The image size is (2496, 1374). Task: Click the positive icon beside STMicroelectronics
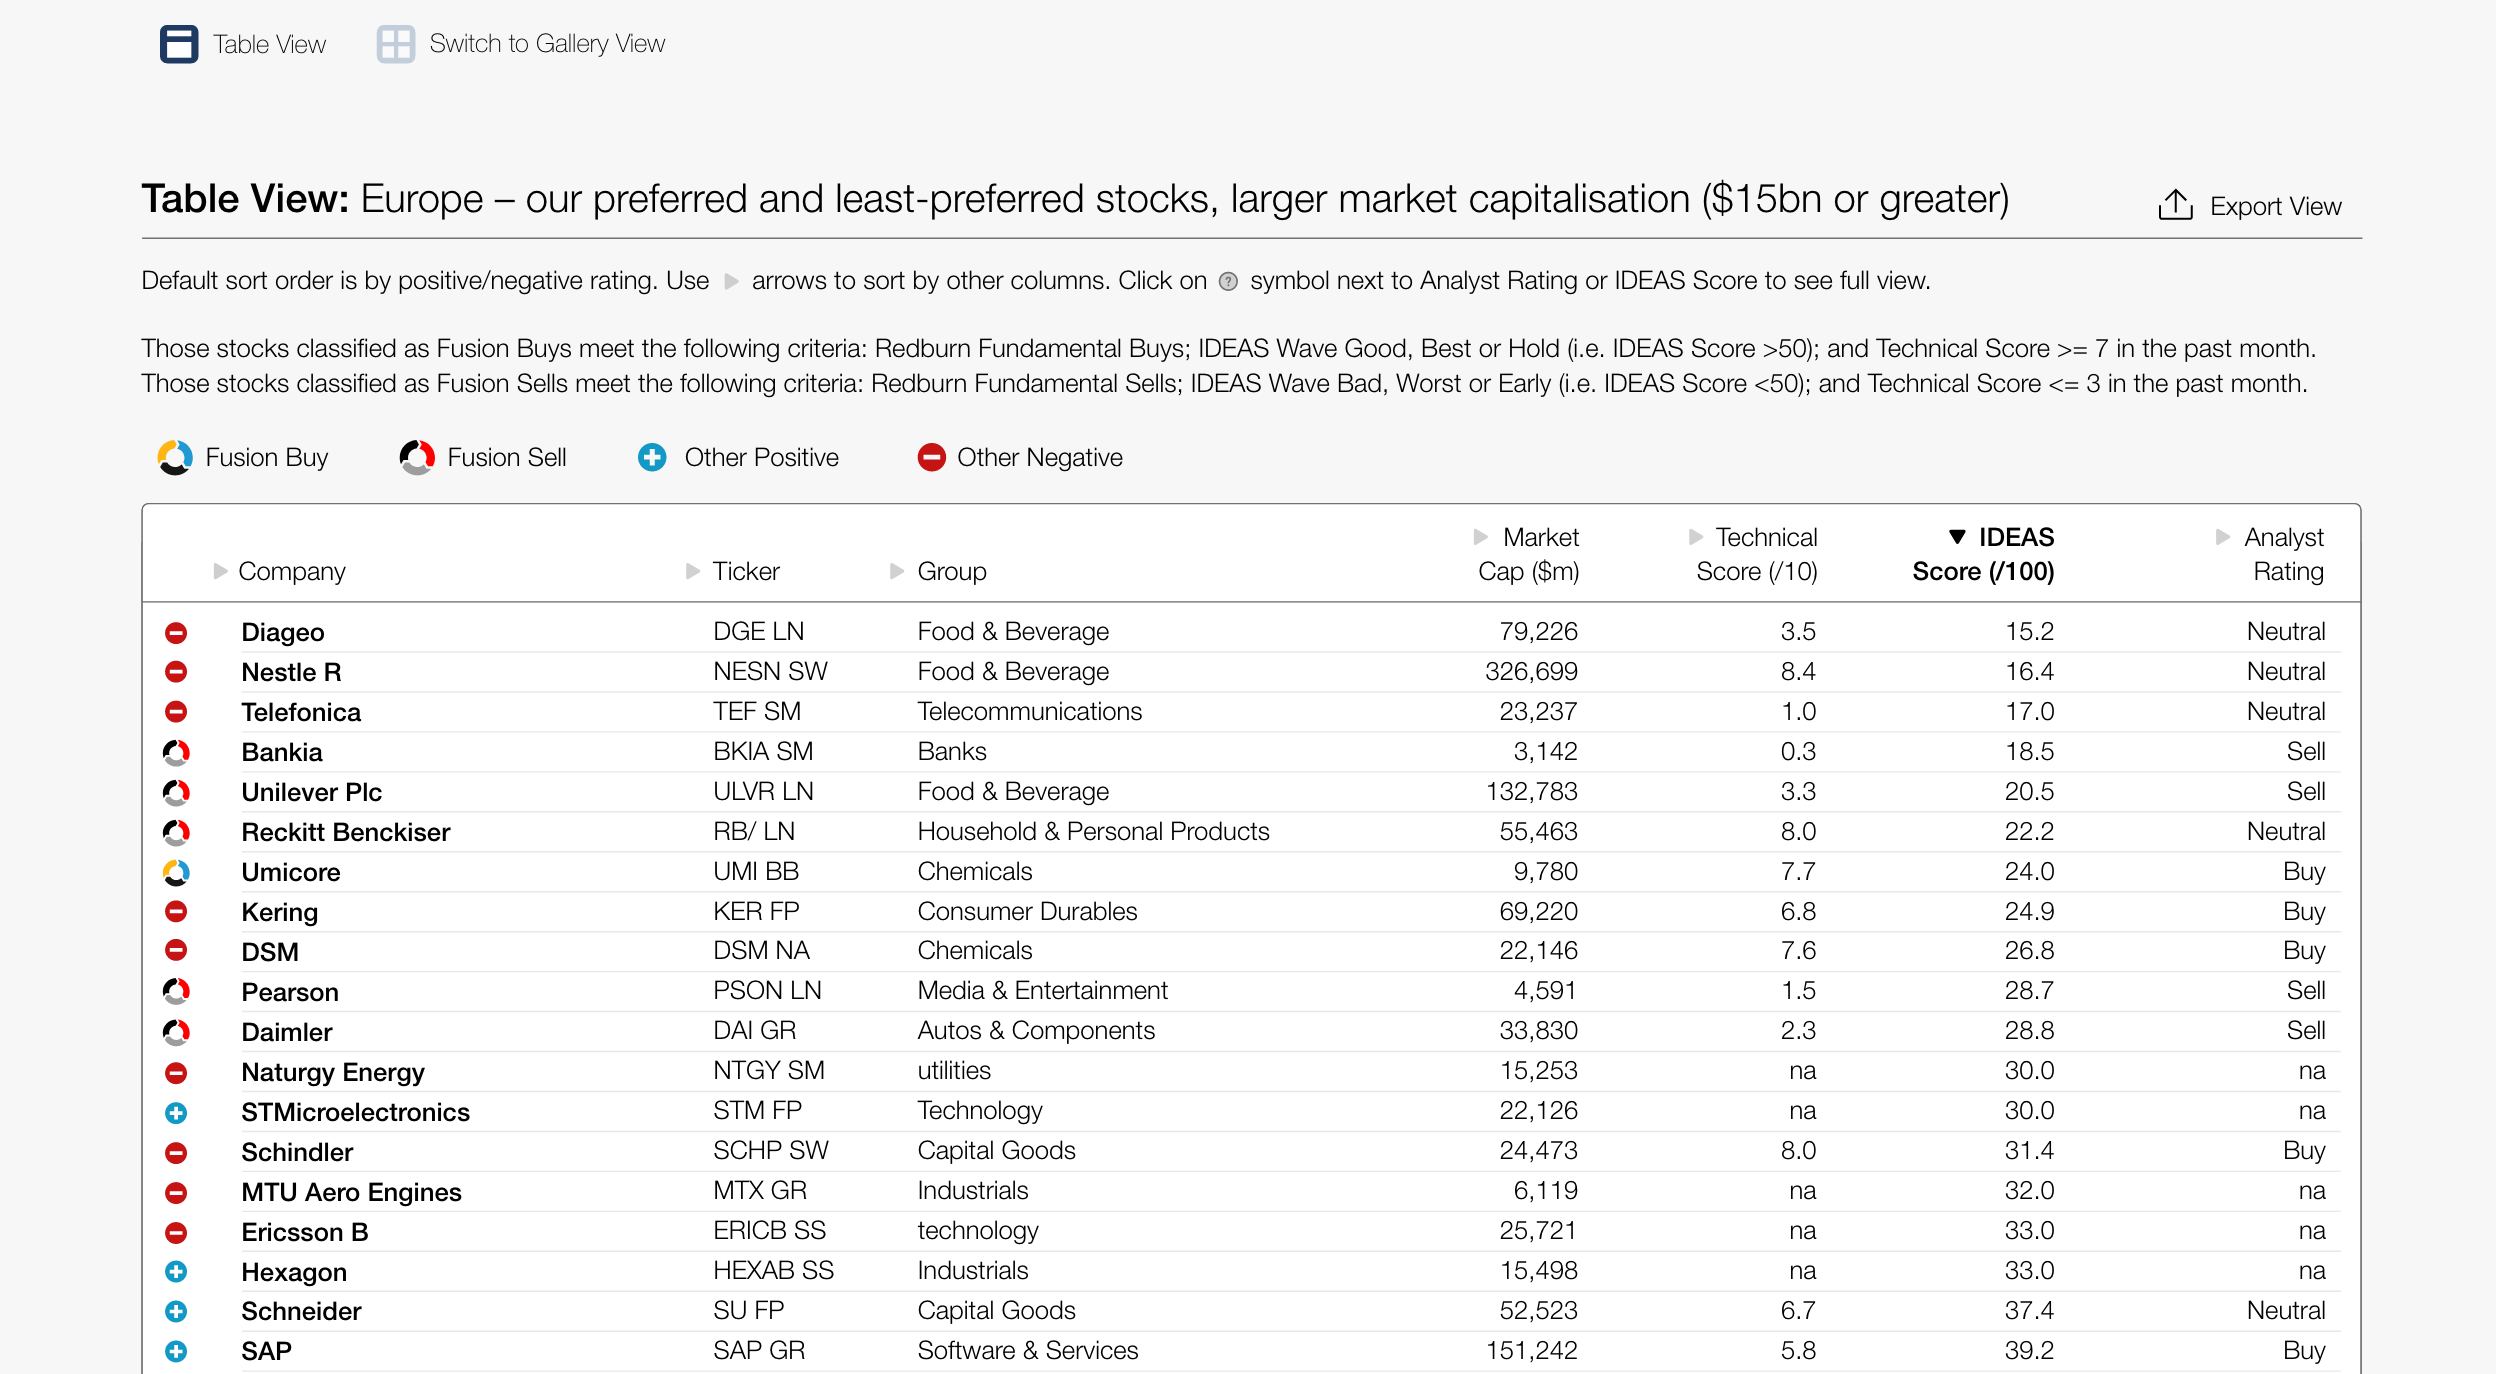coord(176,1112)
